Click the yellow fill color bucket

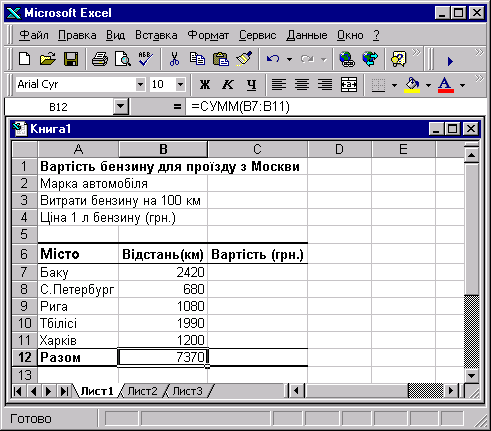pos(412,85)
